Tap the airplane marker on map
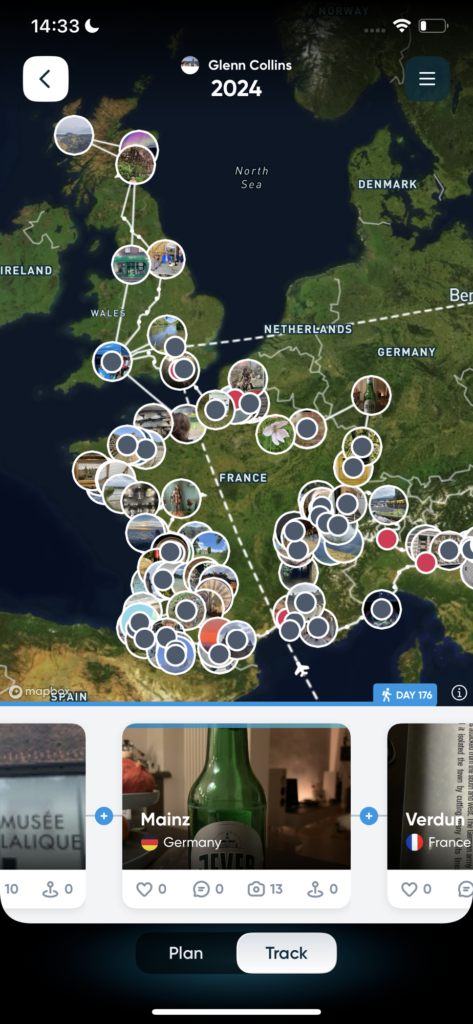This screenshot has height=1024, width=473. 301,669
